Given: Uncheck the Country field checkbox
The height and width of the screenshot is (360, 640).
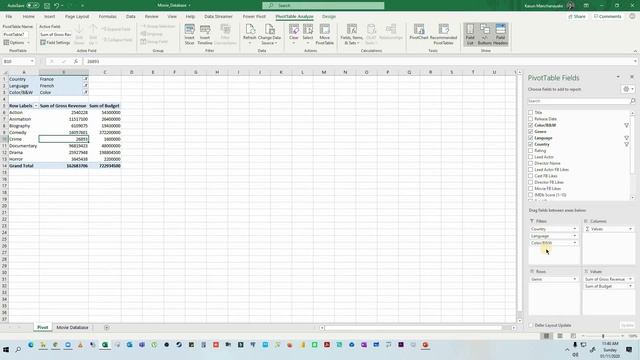Looking at the screenshot, I should 531,144.
